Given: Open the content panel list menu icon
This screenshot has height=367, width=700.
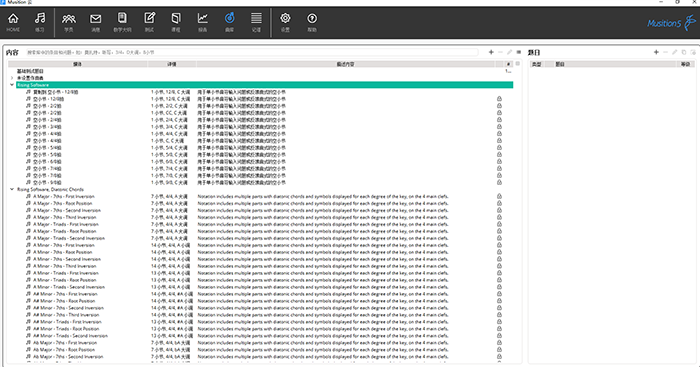Looking at the screenshot, I should 518,52.
